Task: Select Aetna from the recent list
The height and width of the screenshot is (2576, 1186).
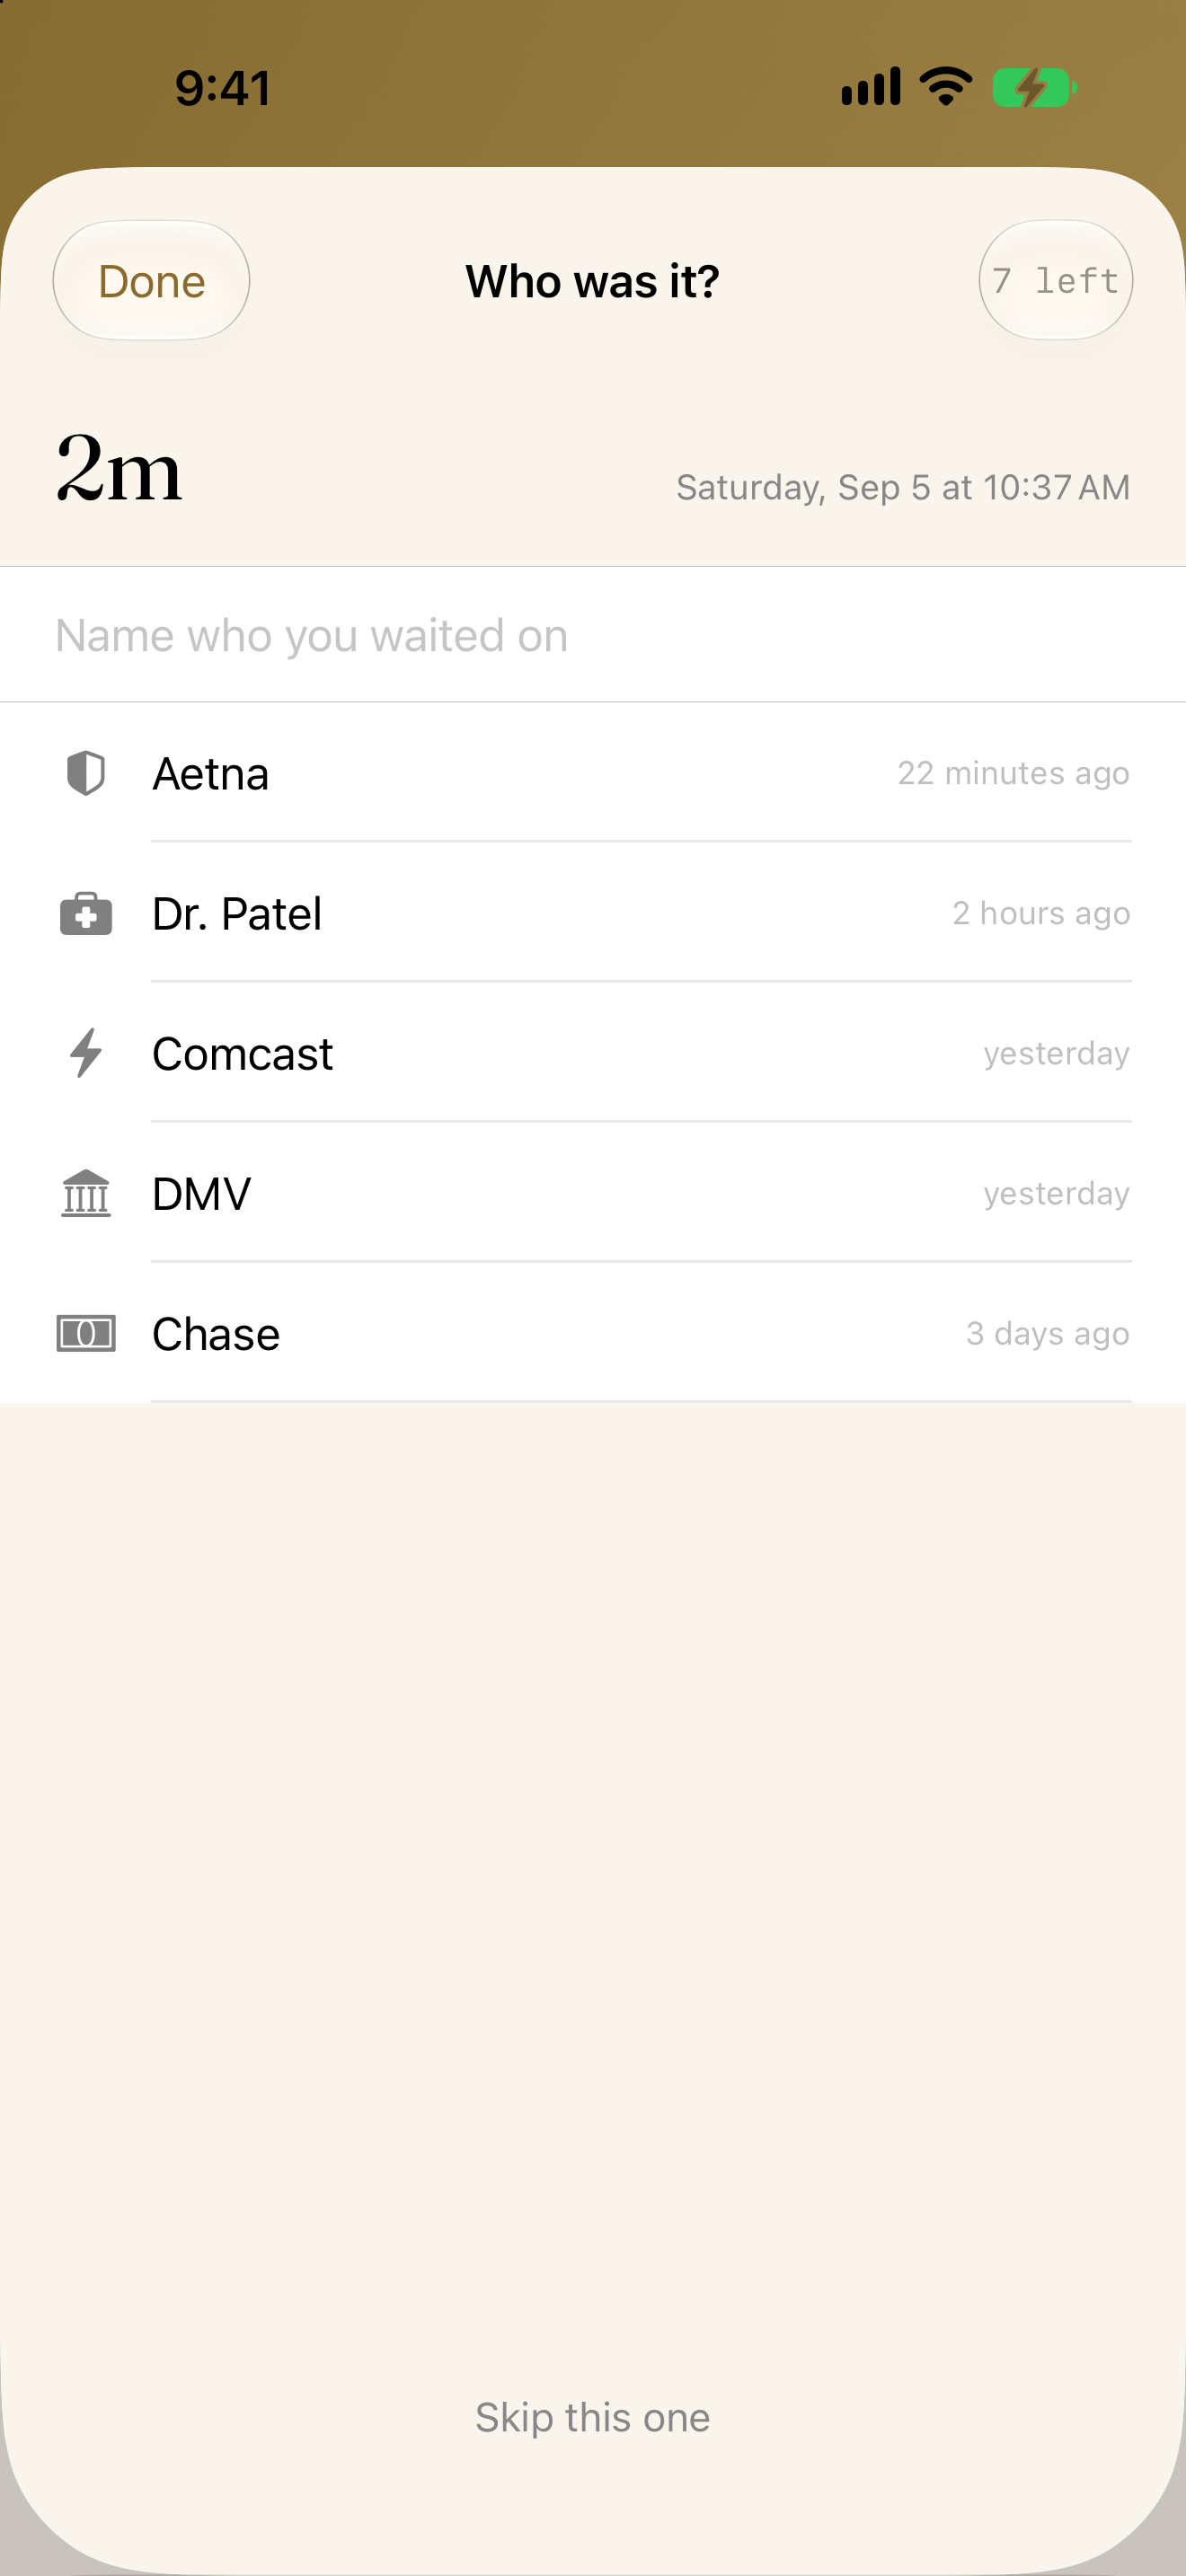Action: tap(593, 773)
